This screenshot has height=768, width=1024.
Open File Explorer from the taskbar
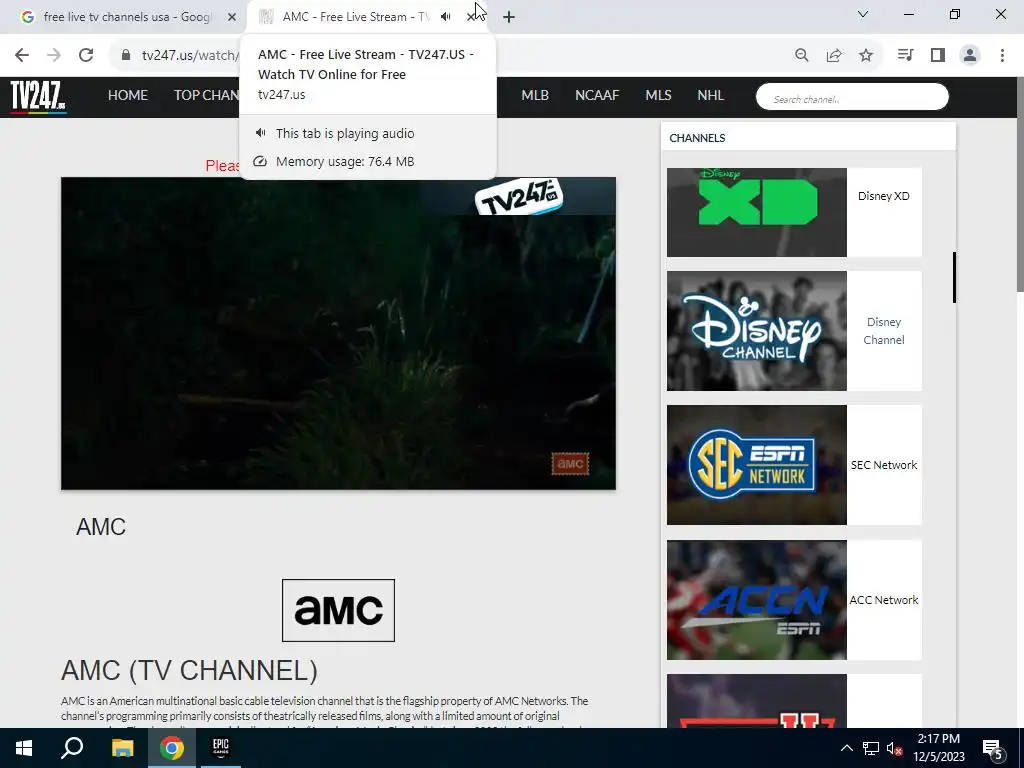(122, 748)
